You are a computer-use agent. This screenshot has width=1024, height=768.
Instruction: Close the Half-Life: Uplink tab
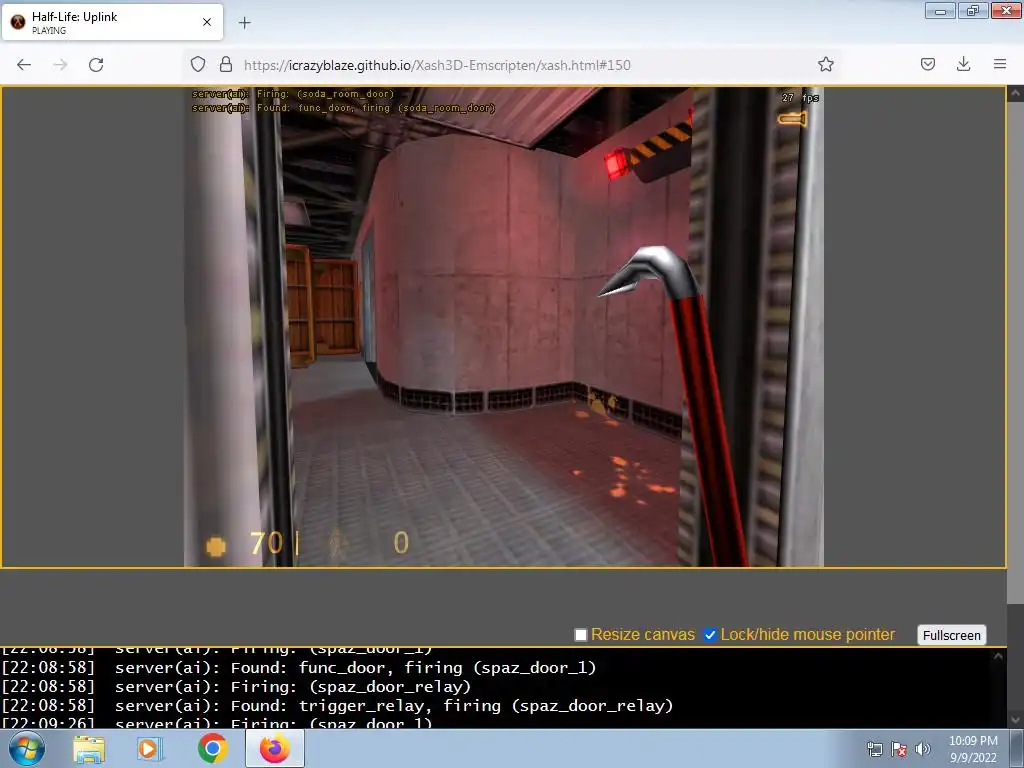pos(207,22)
